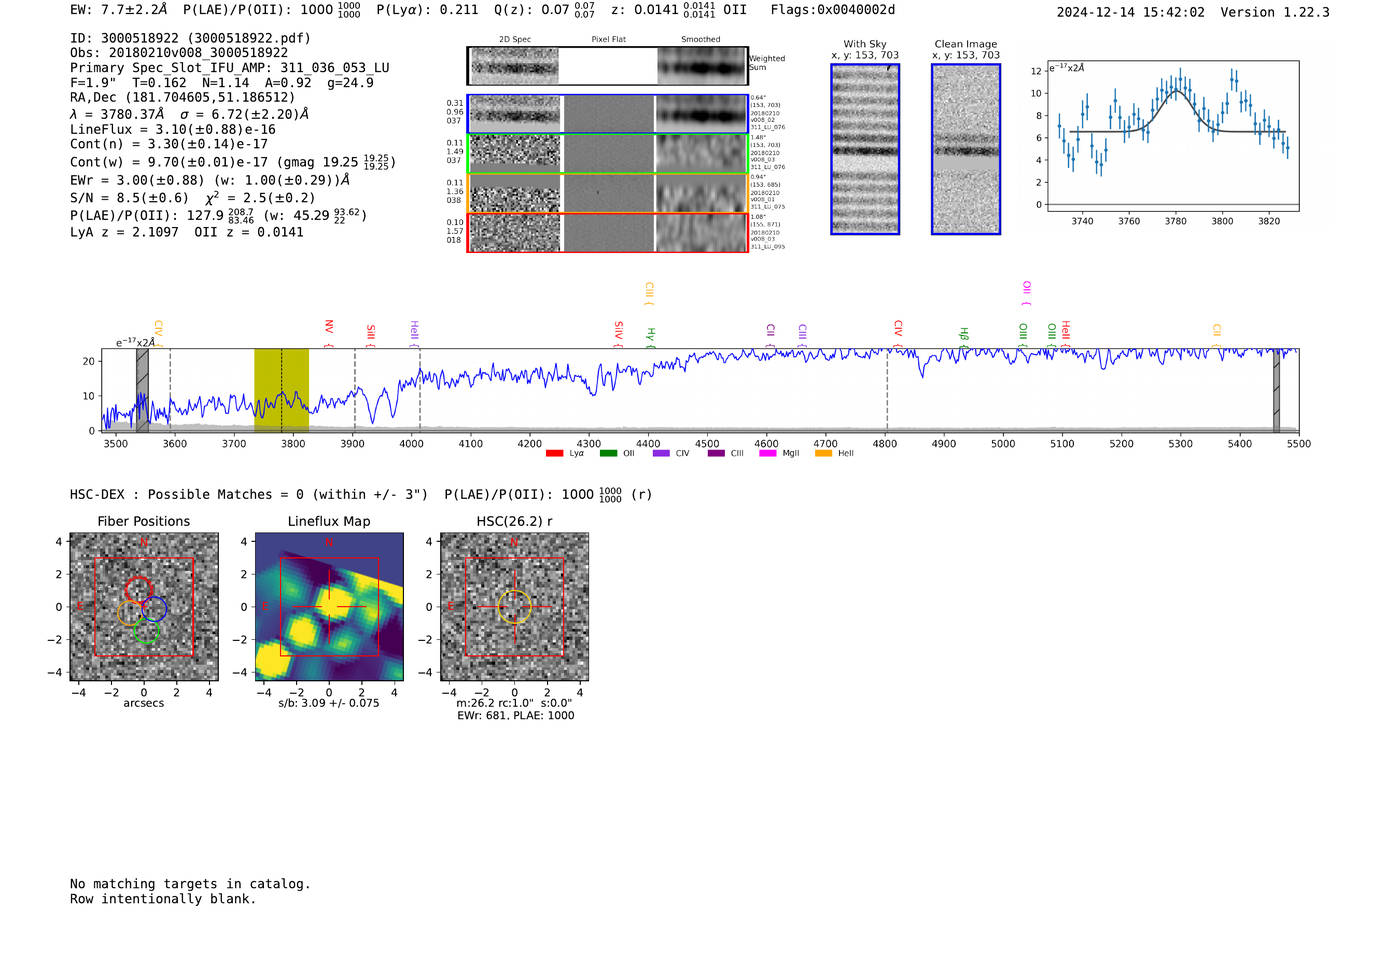This screenshot has width=1400, height=953.
Task: Click the yellow aperture circle in HSC image
Action: tap(514, 607)
